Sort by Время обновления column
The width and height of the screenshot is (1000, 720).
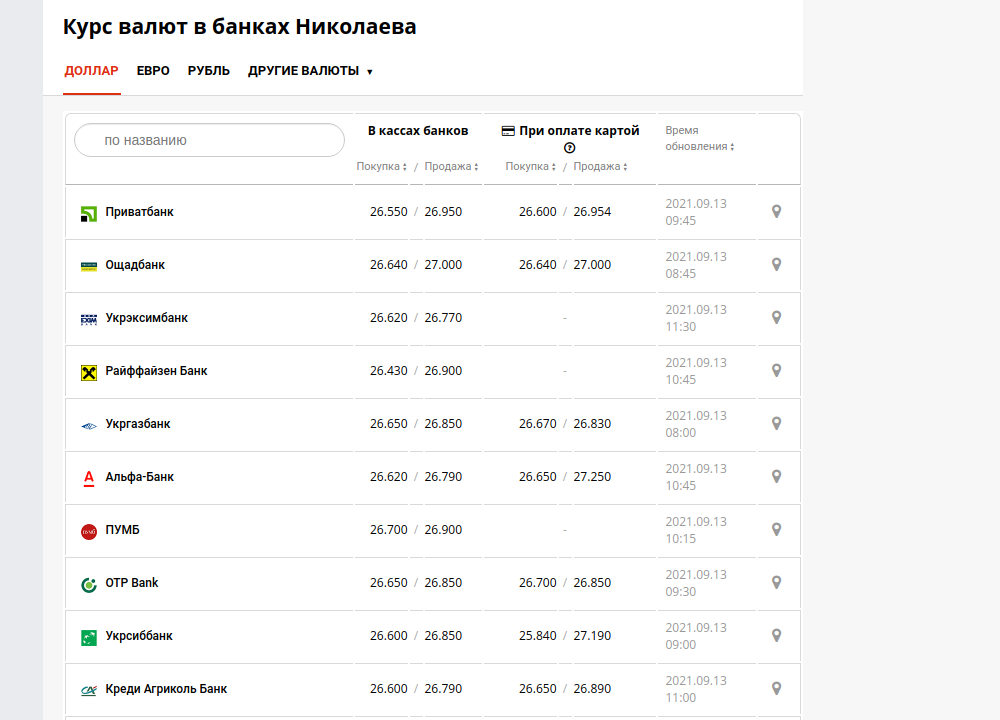pyautogui.click(x=700, y=138)
